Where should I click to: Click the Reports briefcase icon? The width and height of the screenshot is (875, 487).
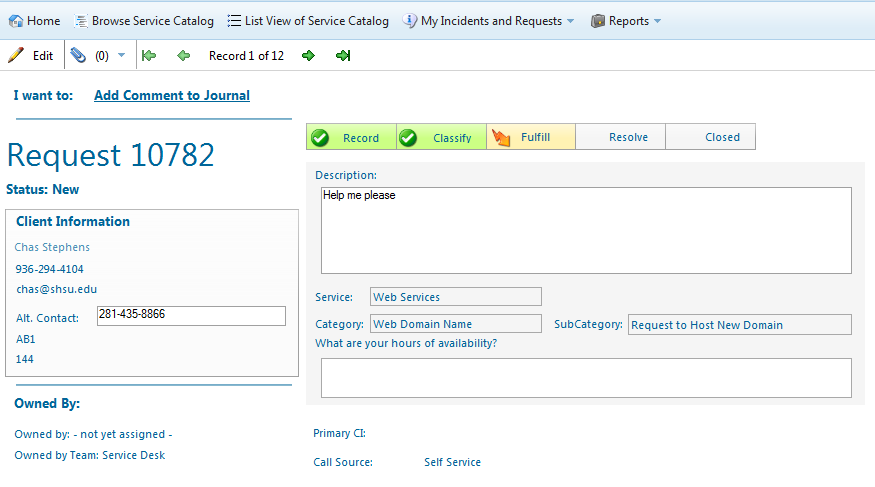tap(598, 21)
